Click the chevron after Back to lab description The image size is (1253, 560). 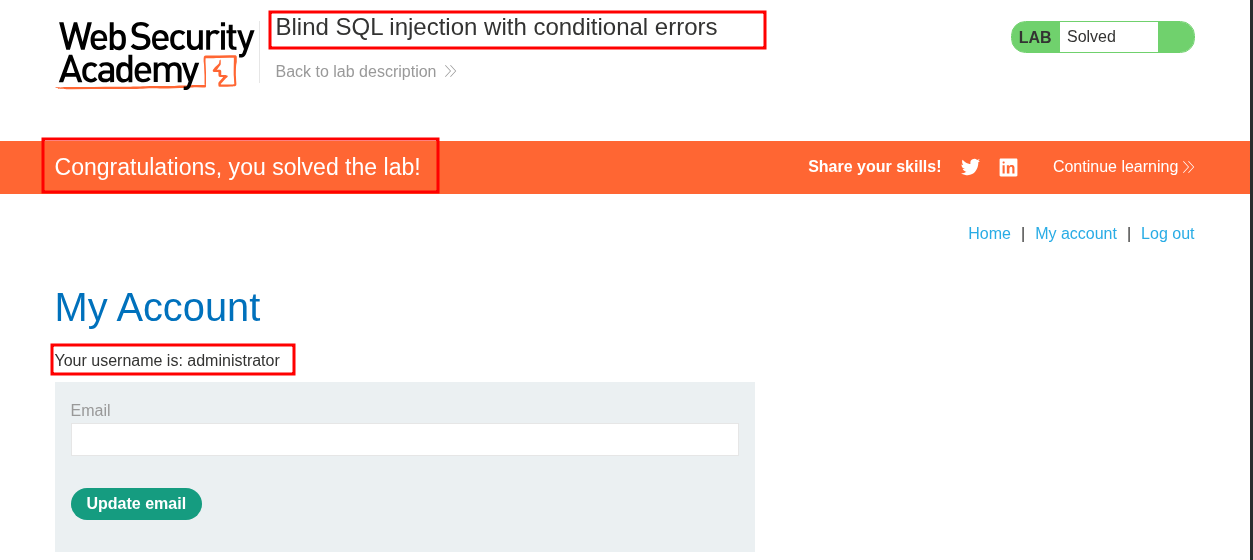tap(451, 72)
